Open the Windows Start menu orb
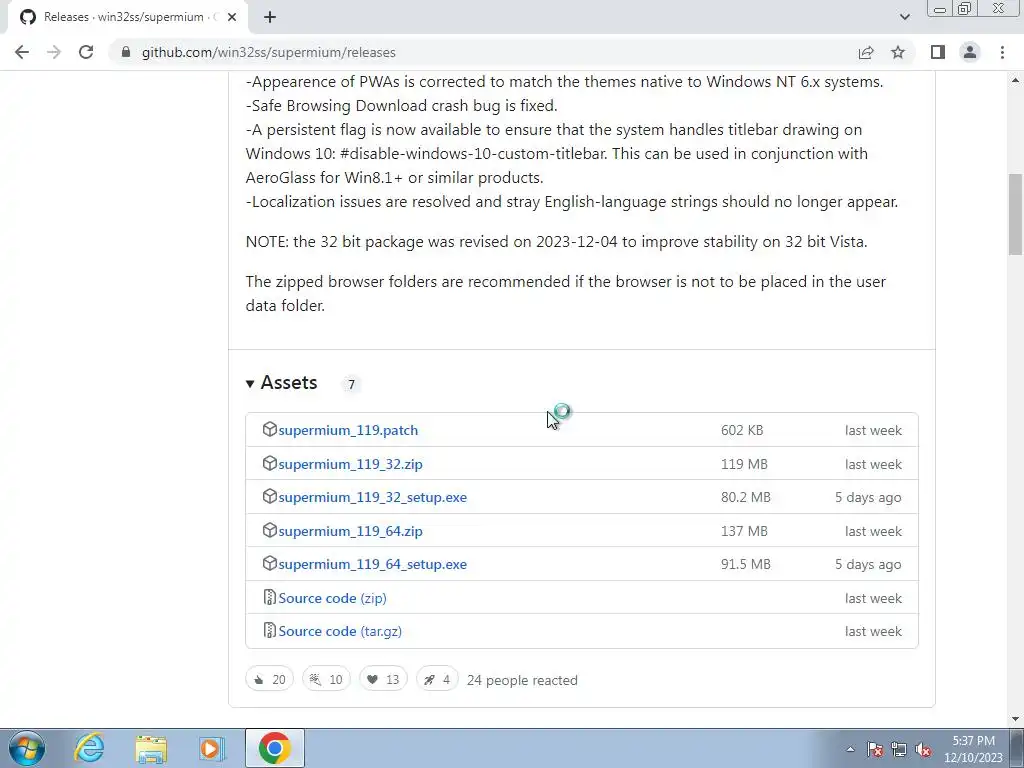 (27, 748)
